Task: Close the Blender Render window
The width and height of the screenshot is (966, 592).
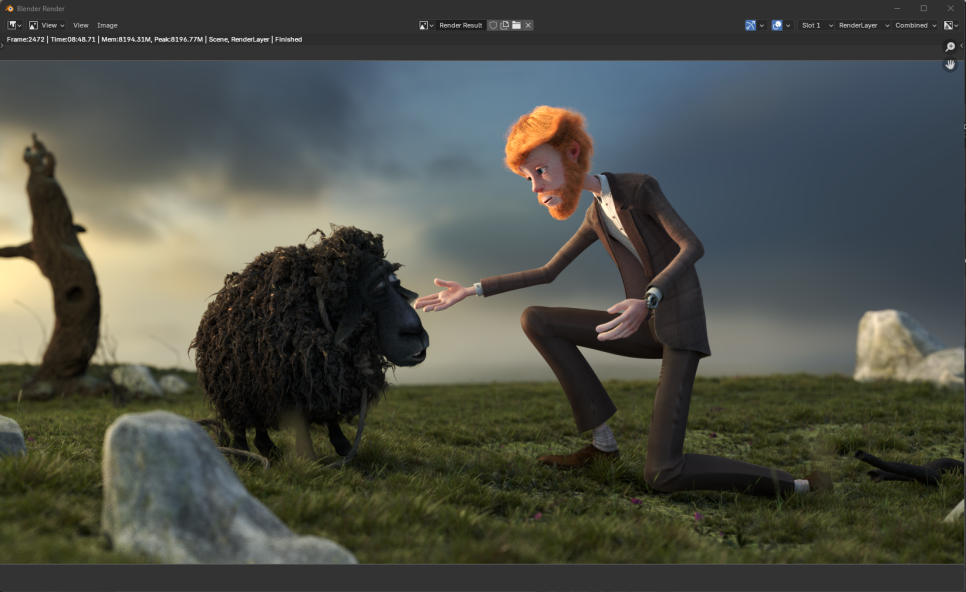Action: 951,8
